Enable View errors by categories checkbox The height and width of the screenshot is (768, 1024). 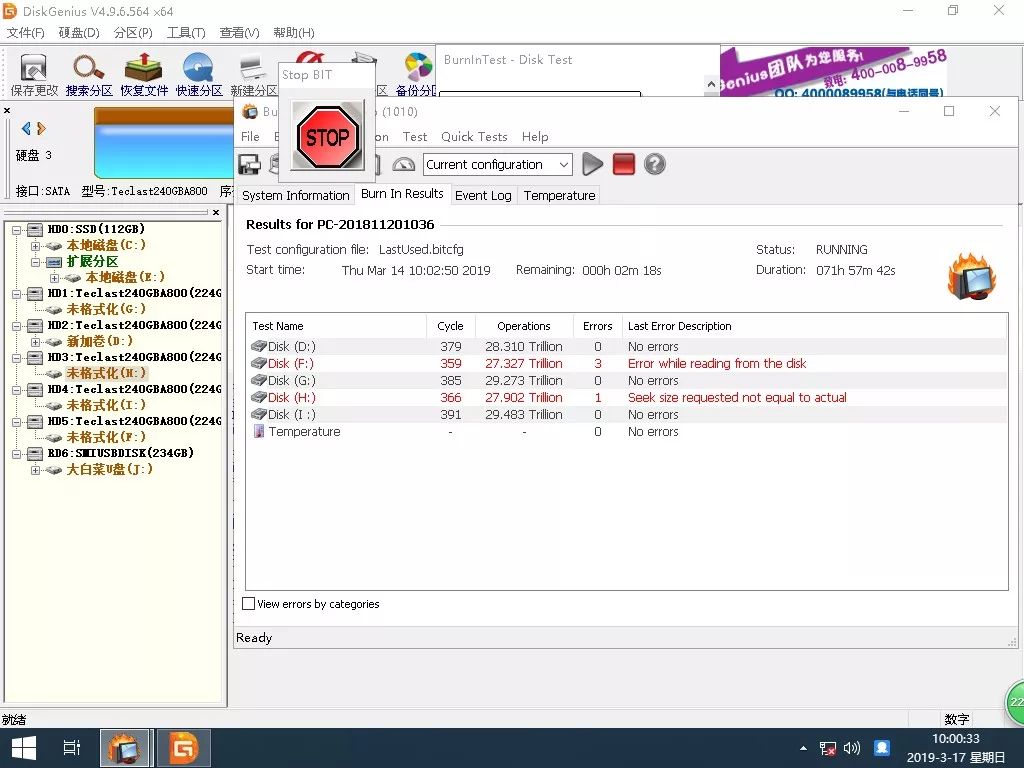coord(250,604)
